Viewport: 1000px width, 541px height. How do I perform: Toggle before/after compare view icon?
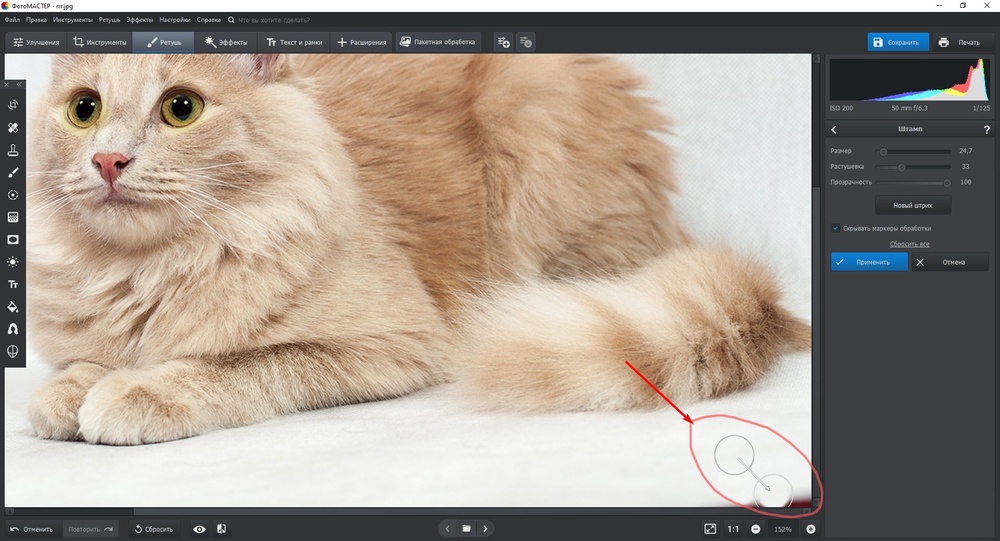point(221,529)
